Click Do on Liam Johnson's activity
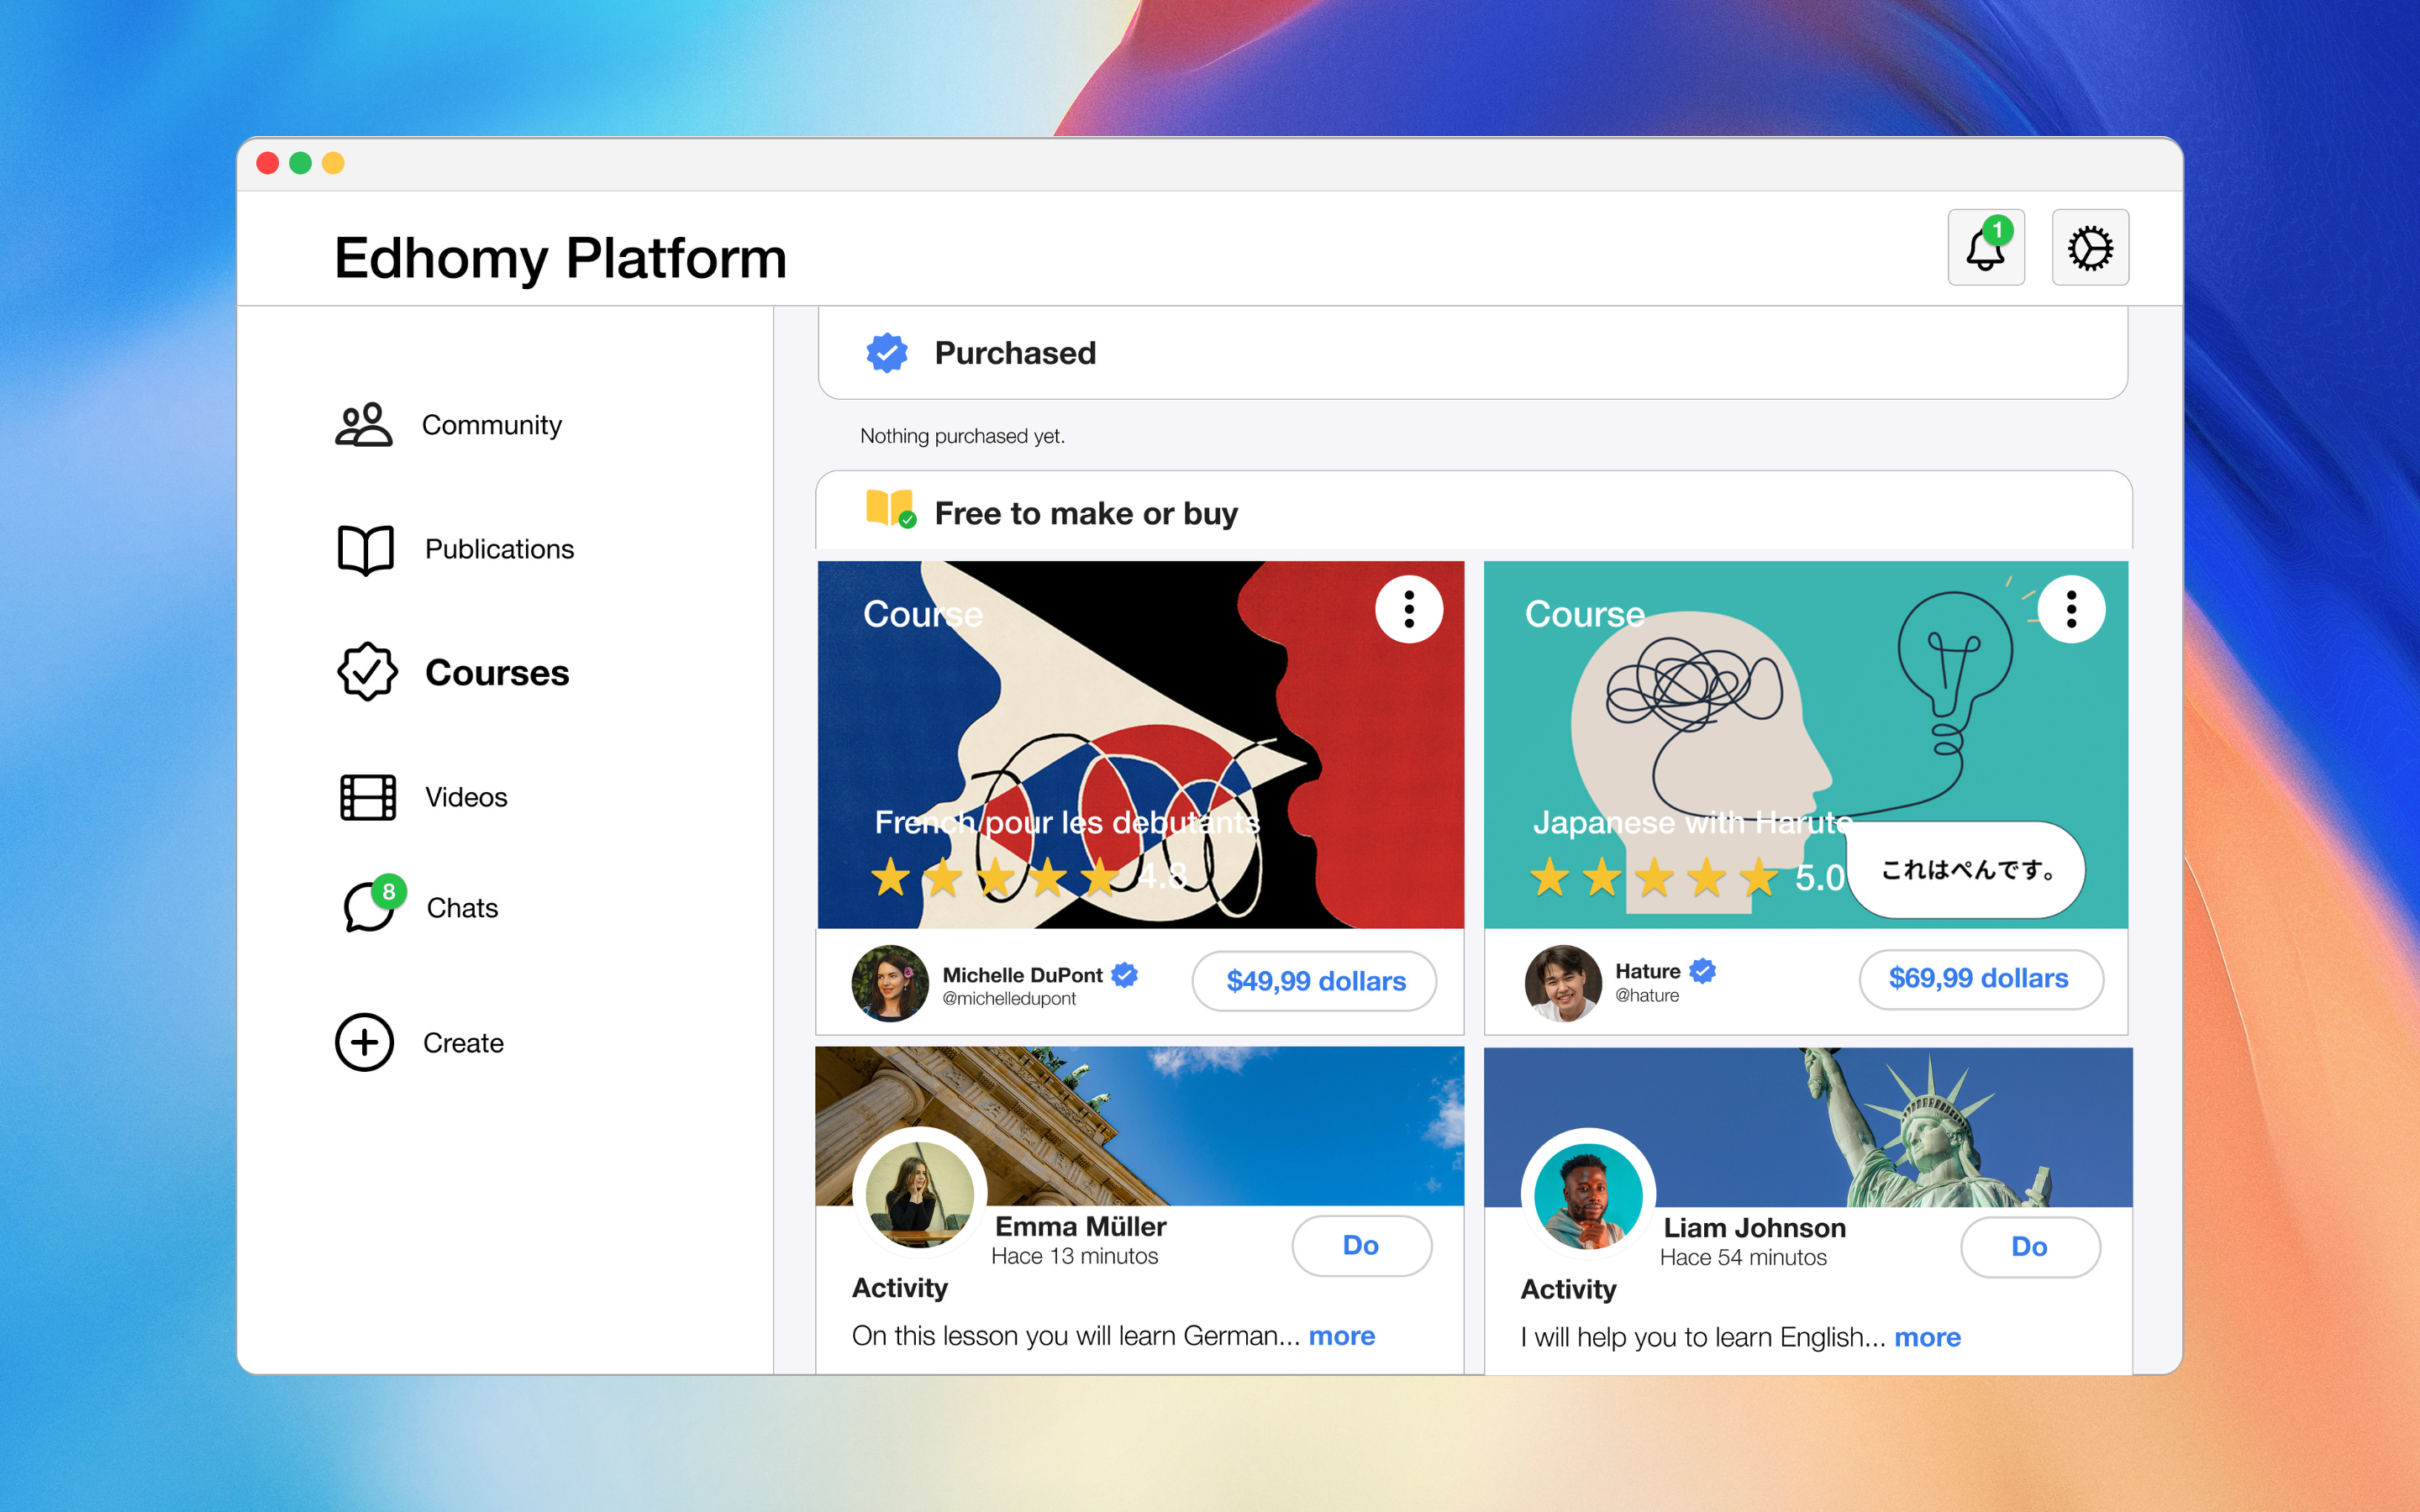Screen dimensions: 2420x1512 pyautogui.click(x=2030, y=1246)
